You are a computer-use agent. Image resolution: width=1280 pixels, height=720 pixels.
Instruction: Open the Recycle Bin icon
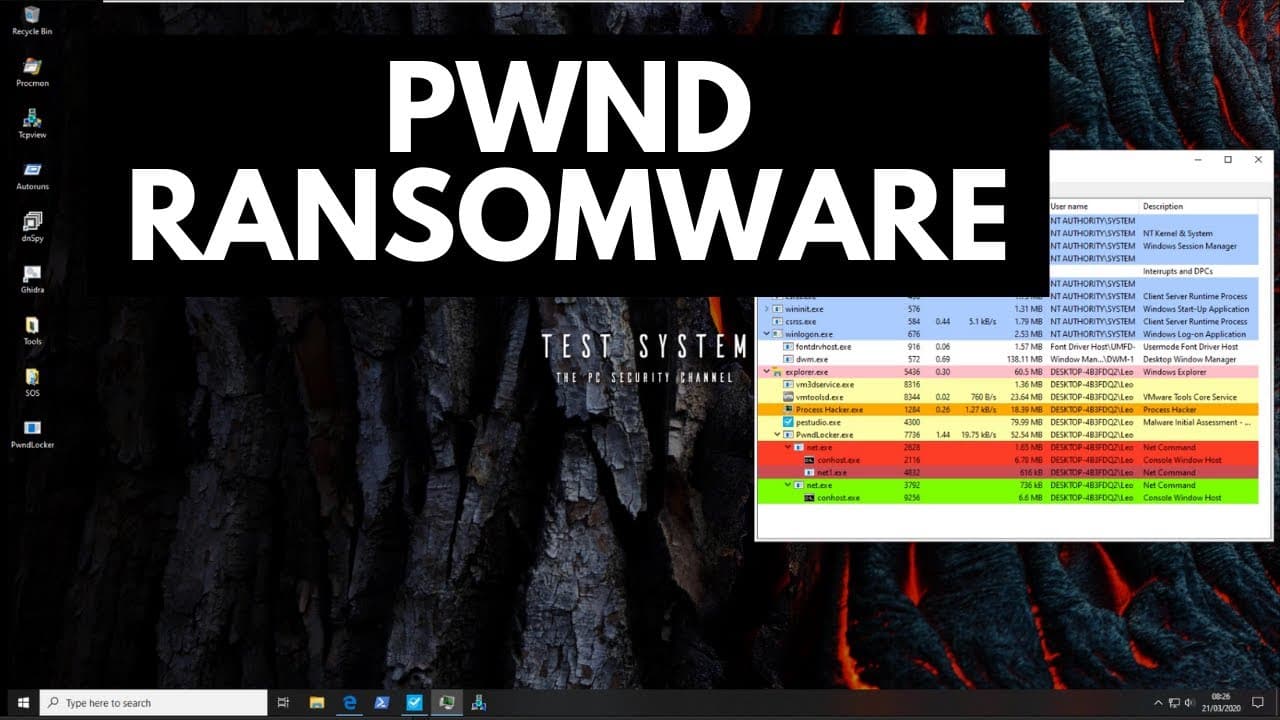tap(32, 20)
